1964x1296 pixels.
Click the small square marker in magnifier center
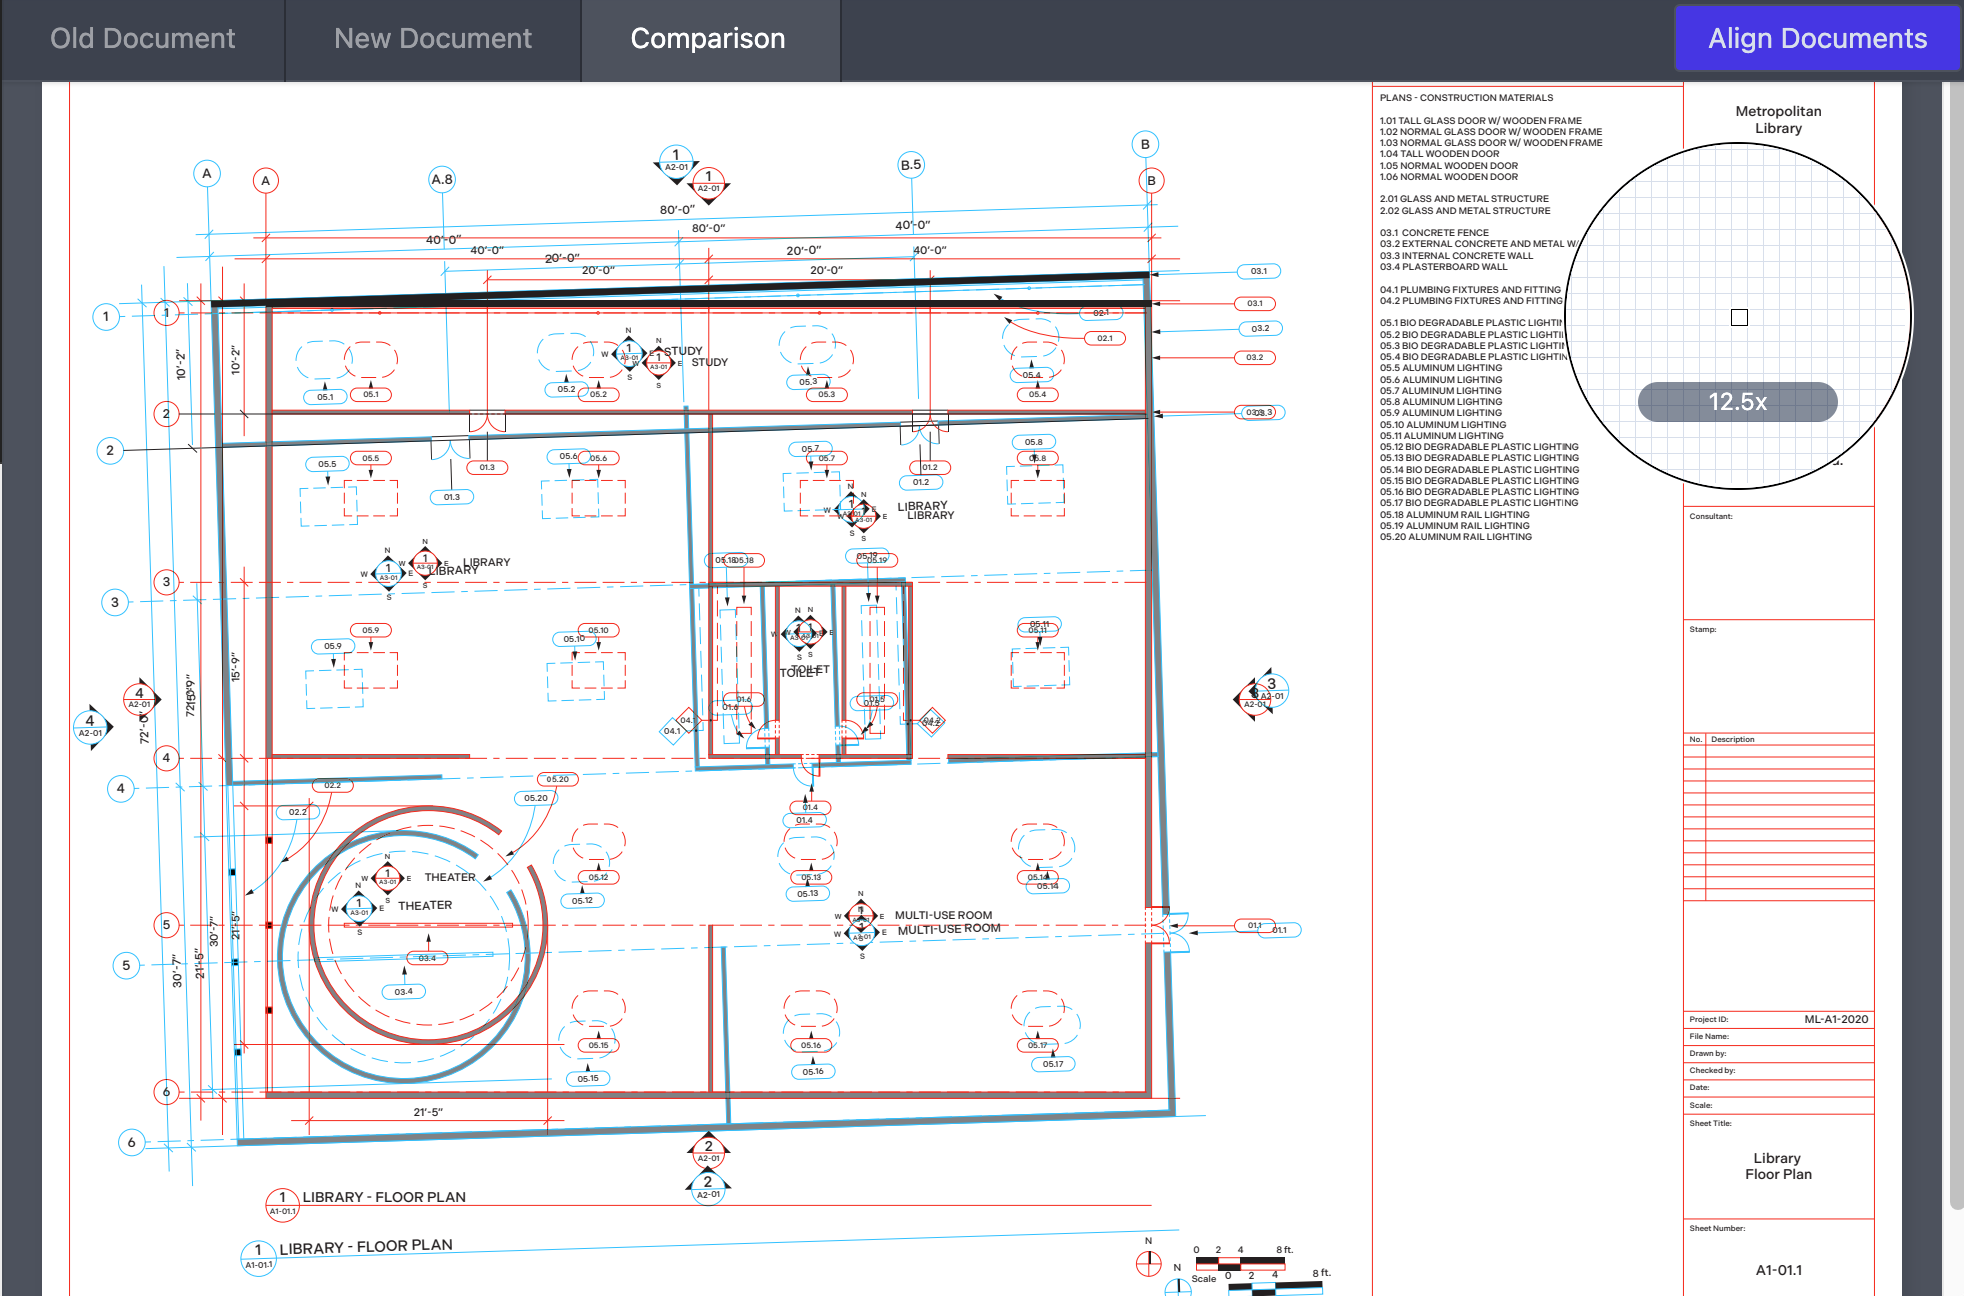click(1739, 317)
